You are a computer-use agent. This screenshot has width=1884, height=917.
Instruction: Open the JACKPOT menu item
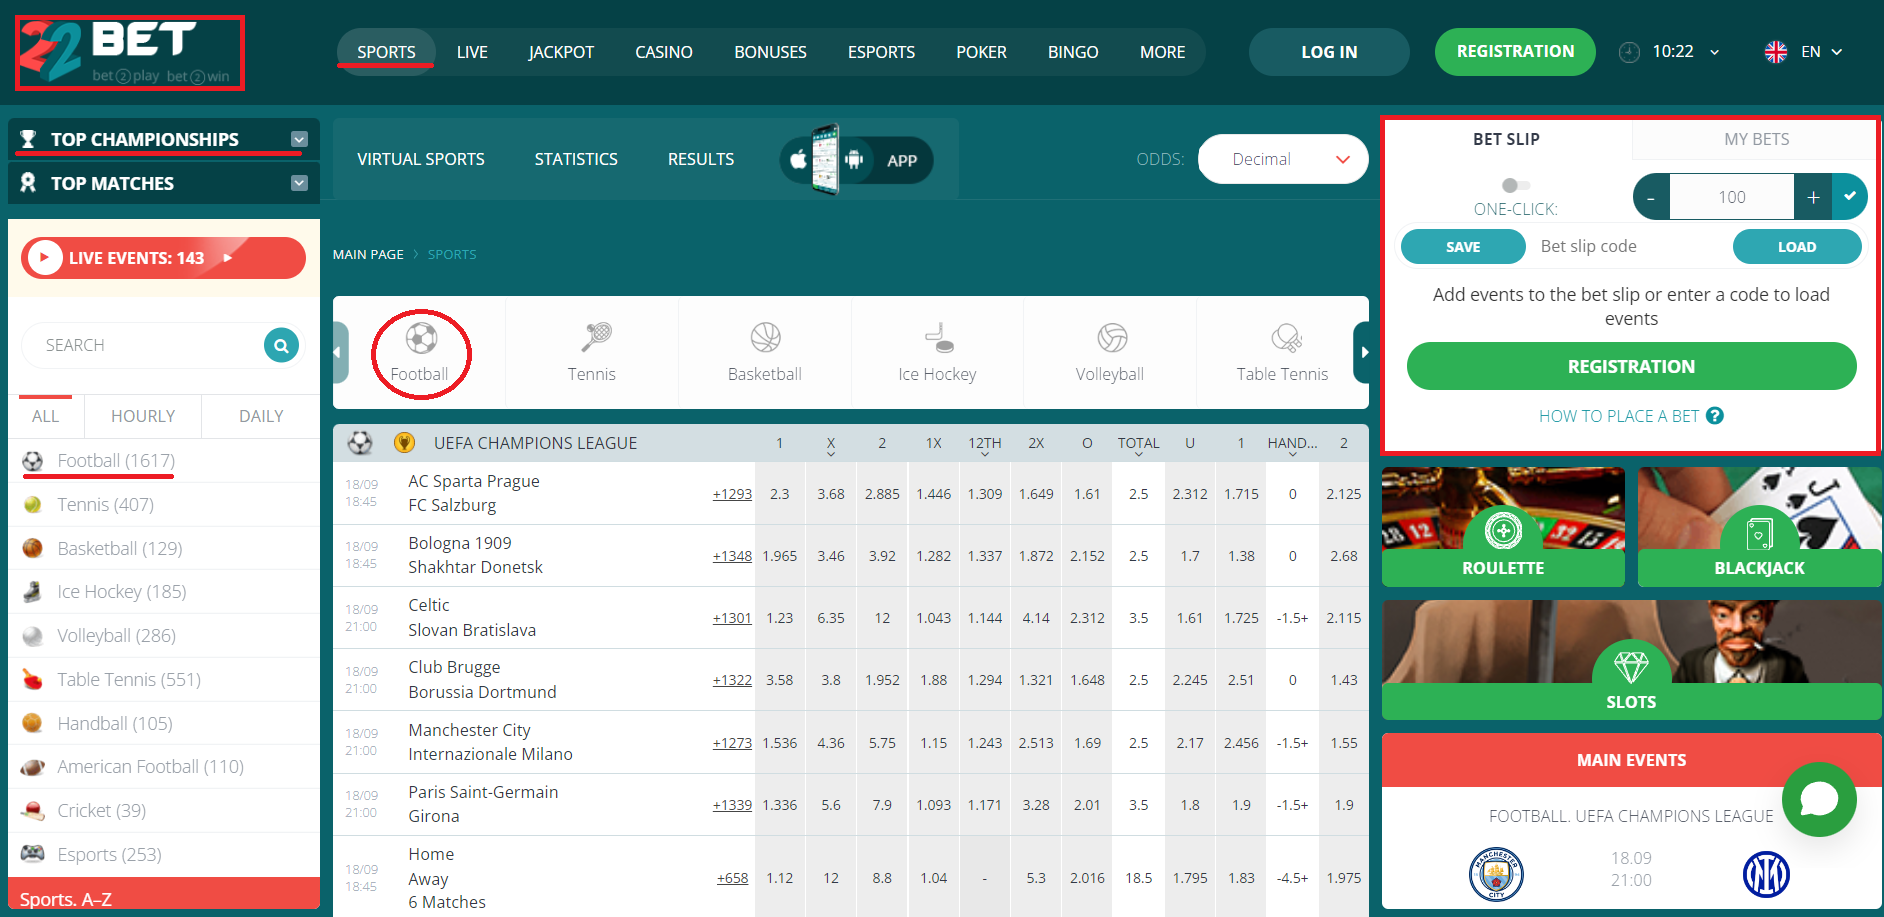(x=561, y=52)
